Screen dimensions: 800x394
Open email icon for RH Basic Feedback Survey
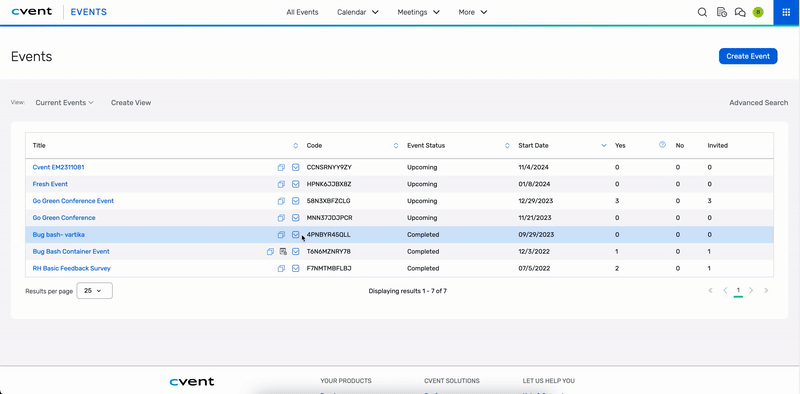point(295,268)
